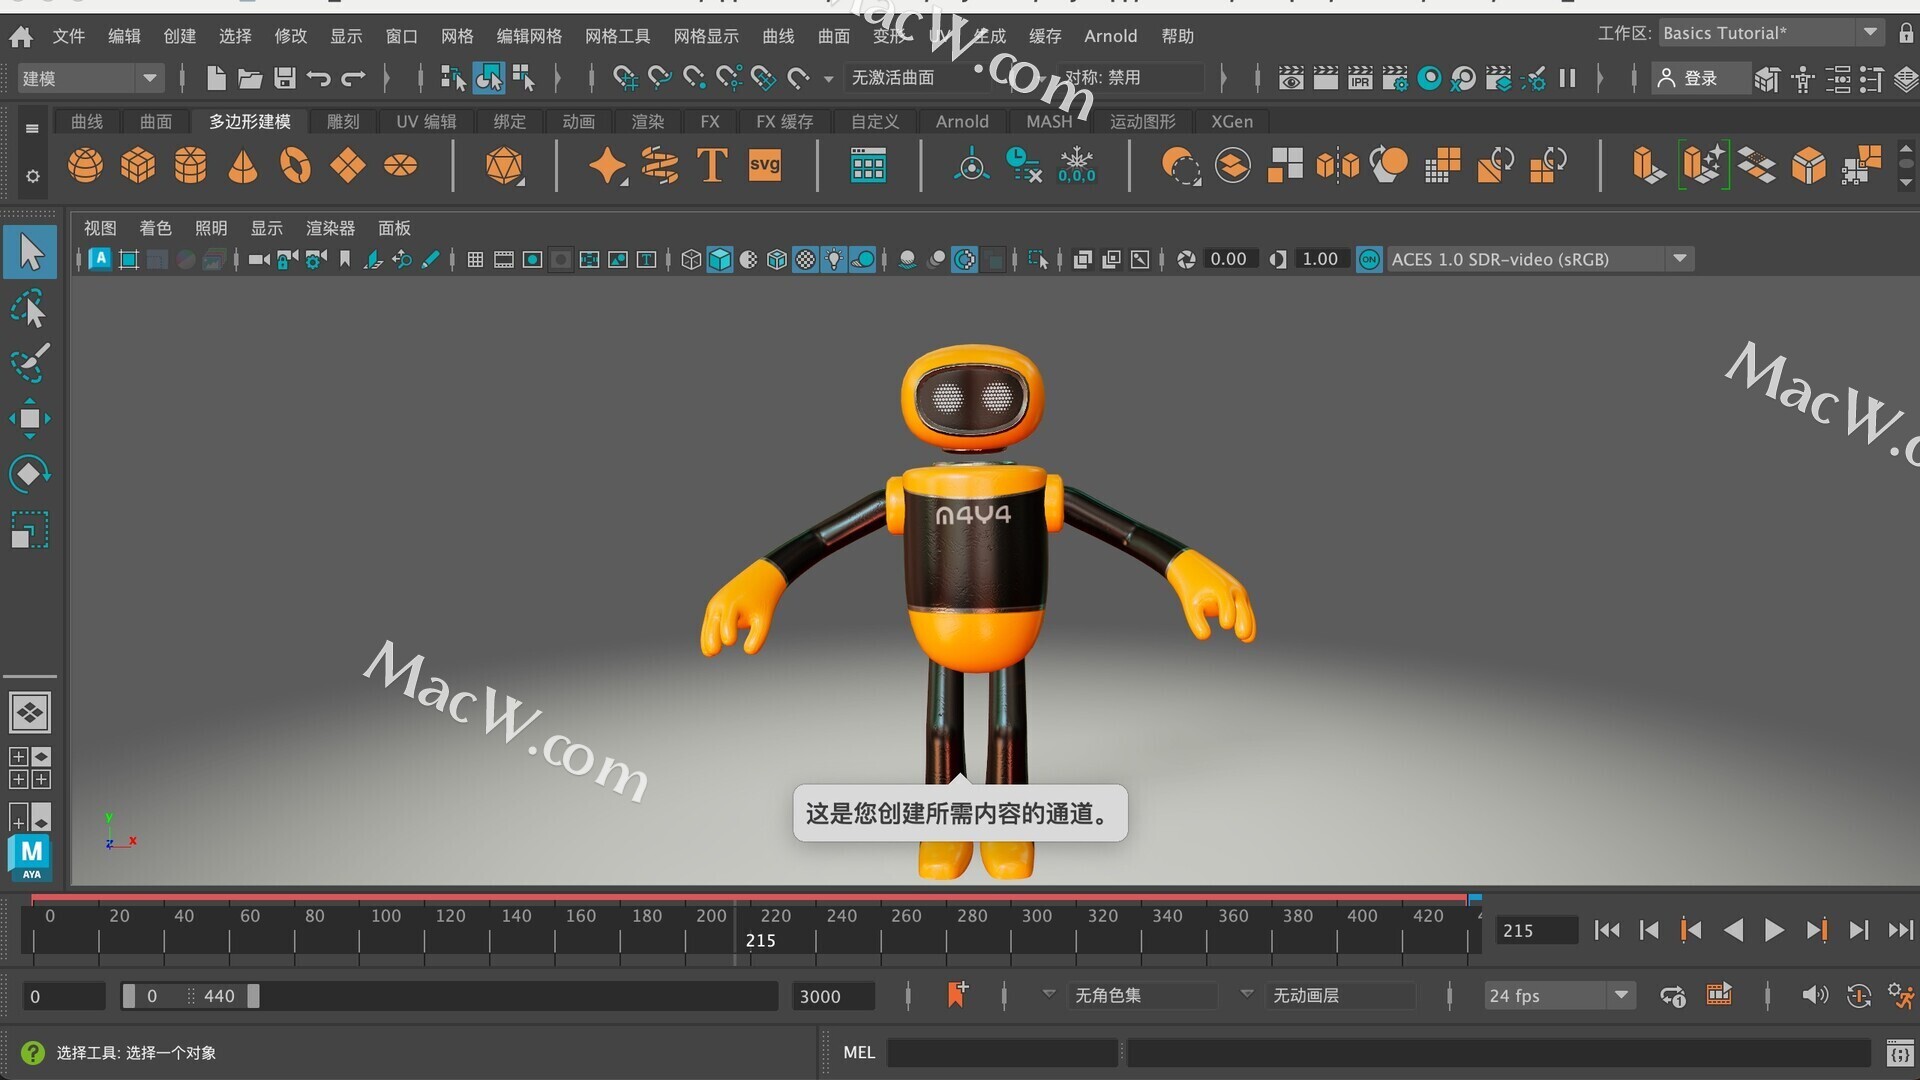Open the Basics Tutorial workspace dropdown

coord(1771,33)
